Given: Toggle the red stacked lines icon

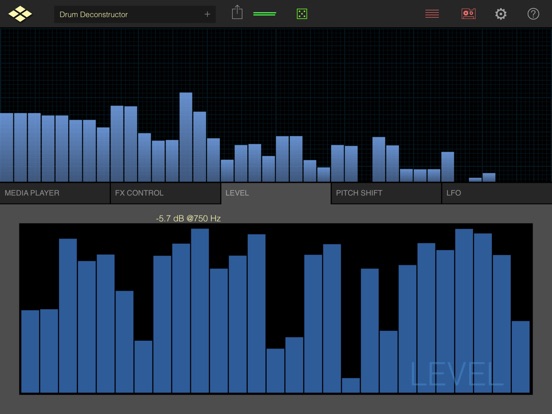Looking at the screenshot, I should (432, 14).
